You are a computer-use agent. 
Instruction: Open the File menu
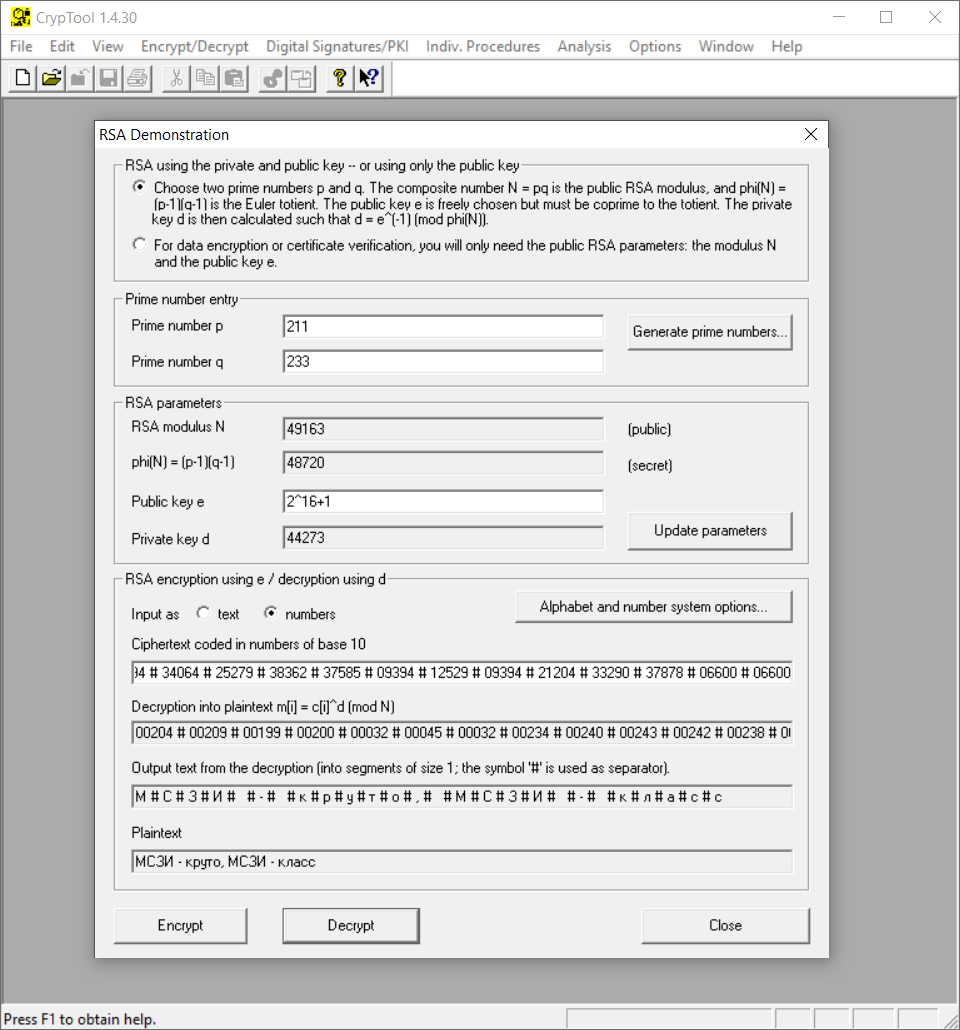click(21, 47)
